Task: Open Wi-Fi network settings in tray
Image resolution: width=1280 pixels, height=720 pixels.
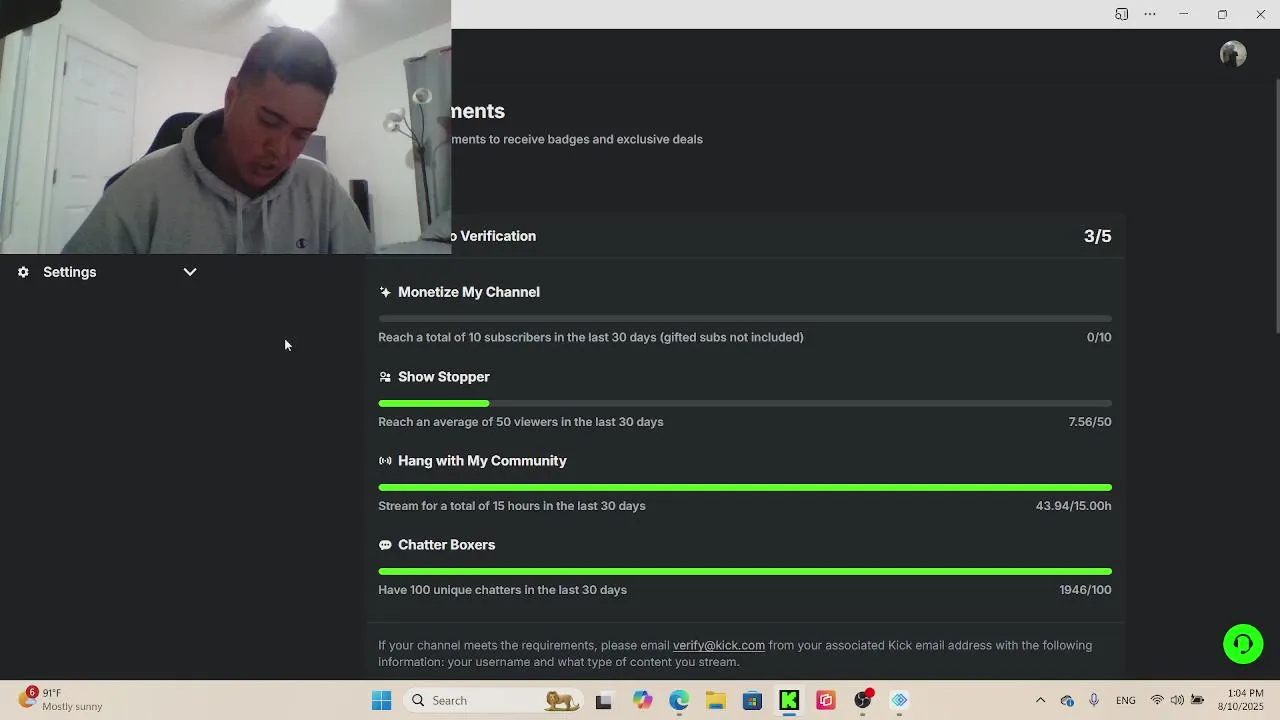Action: [1157, 701]
